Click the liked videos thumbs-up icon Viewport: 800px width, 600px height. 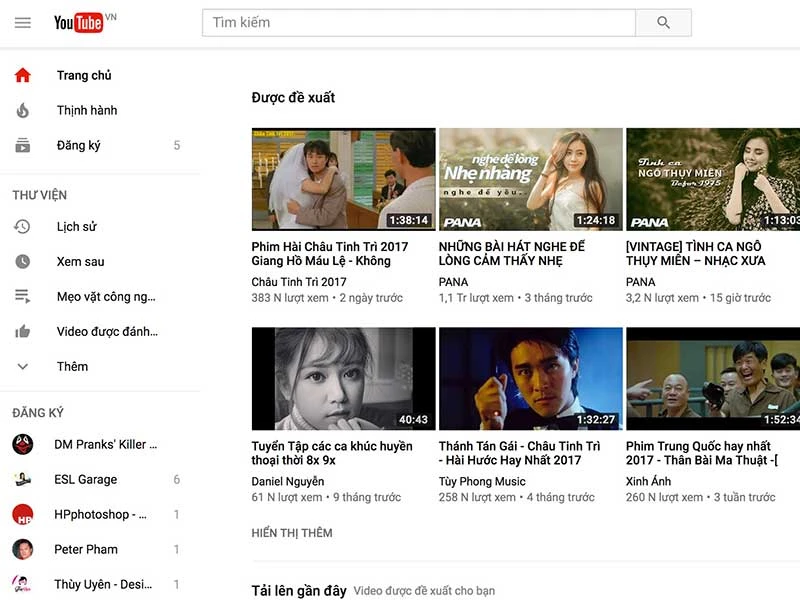click(x=22, y=332)
